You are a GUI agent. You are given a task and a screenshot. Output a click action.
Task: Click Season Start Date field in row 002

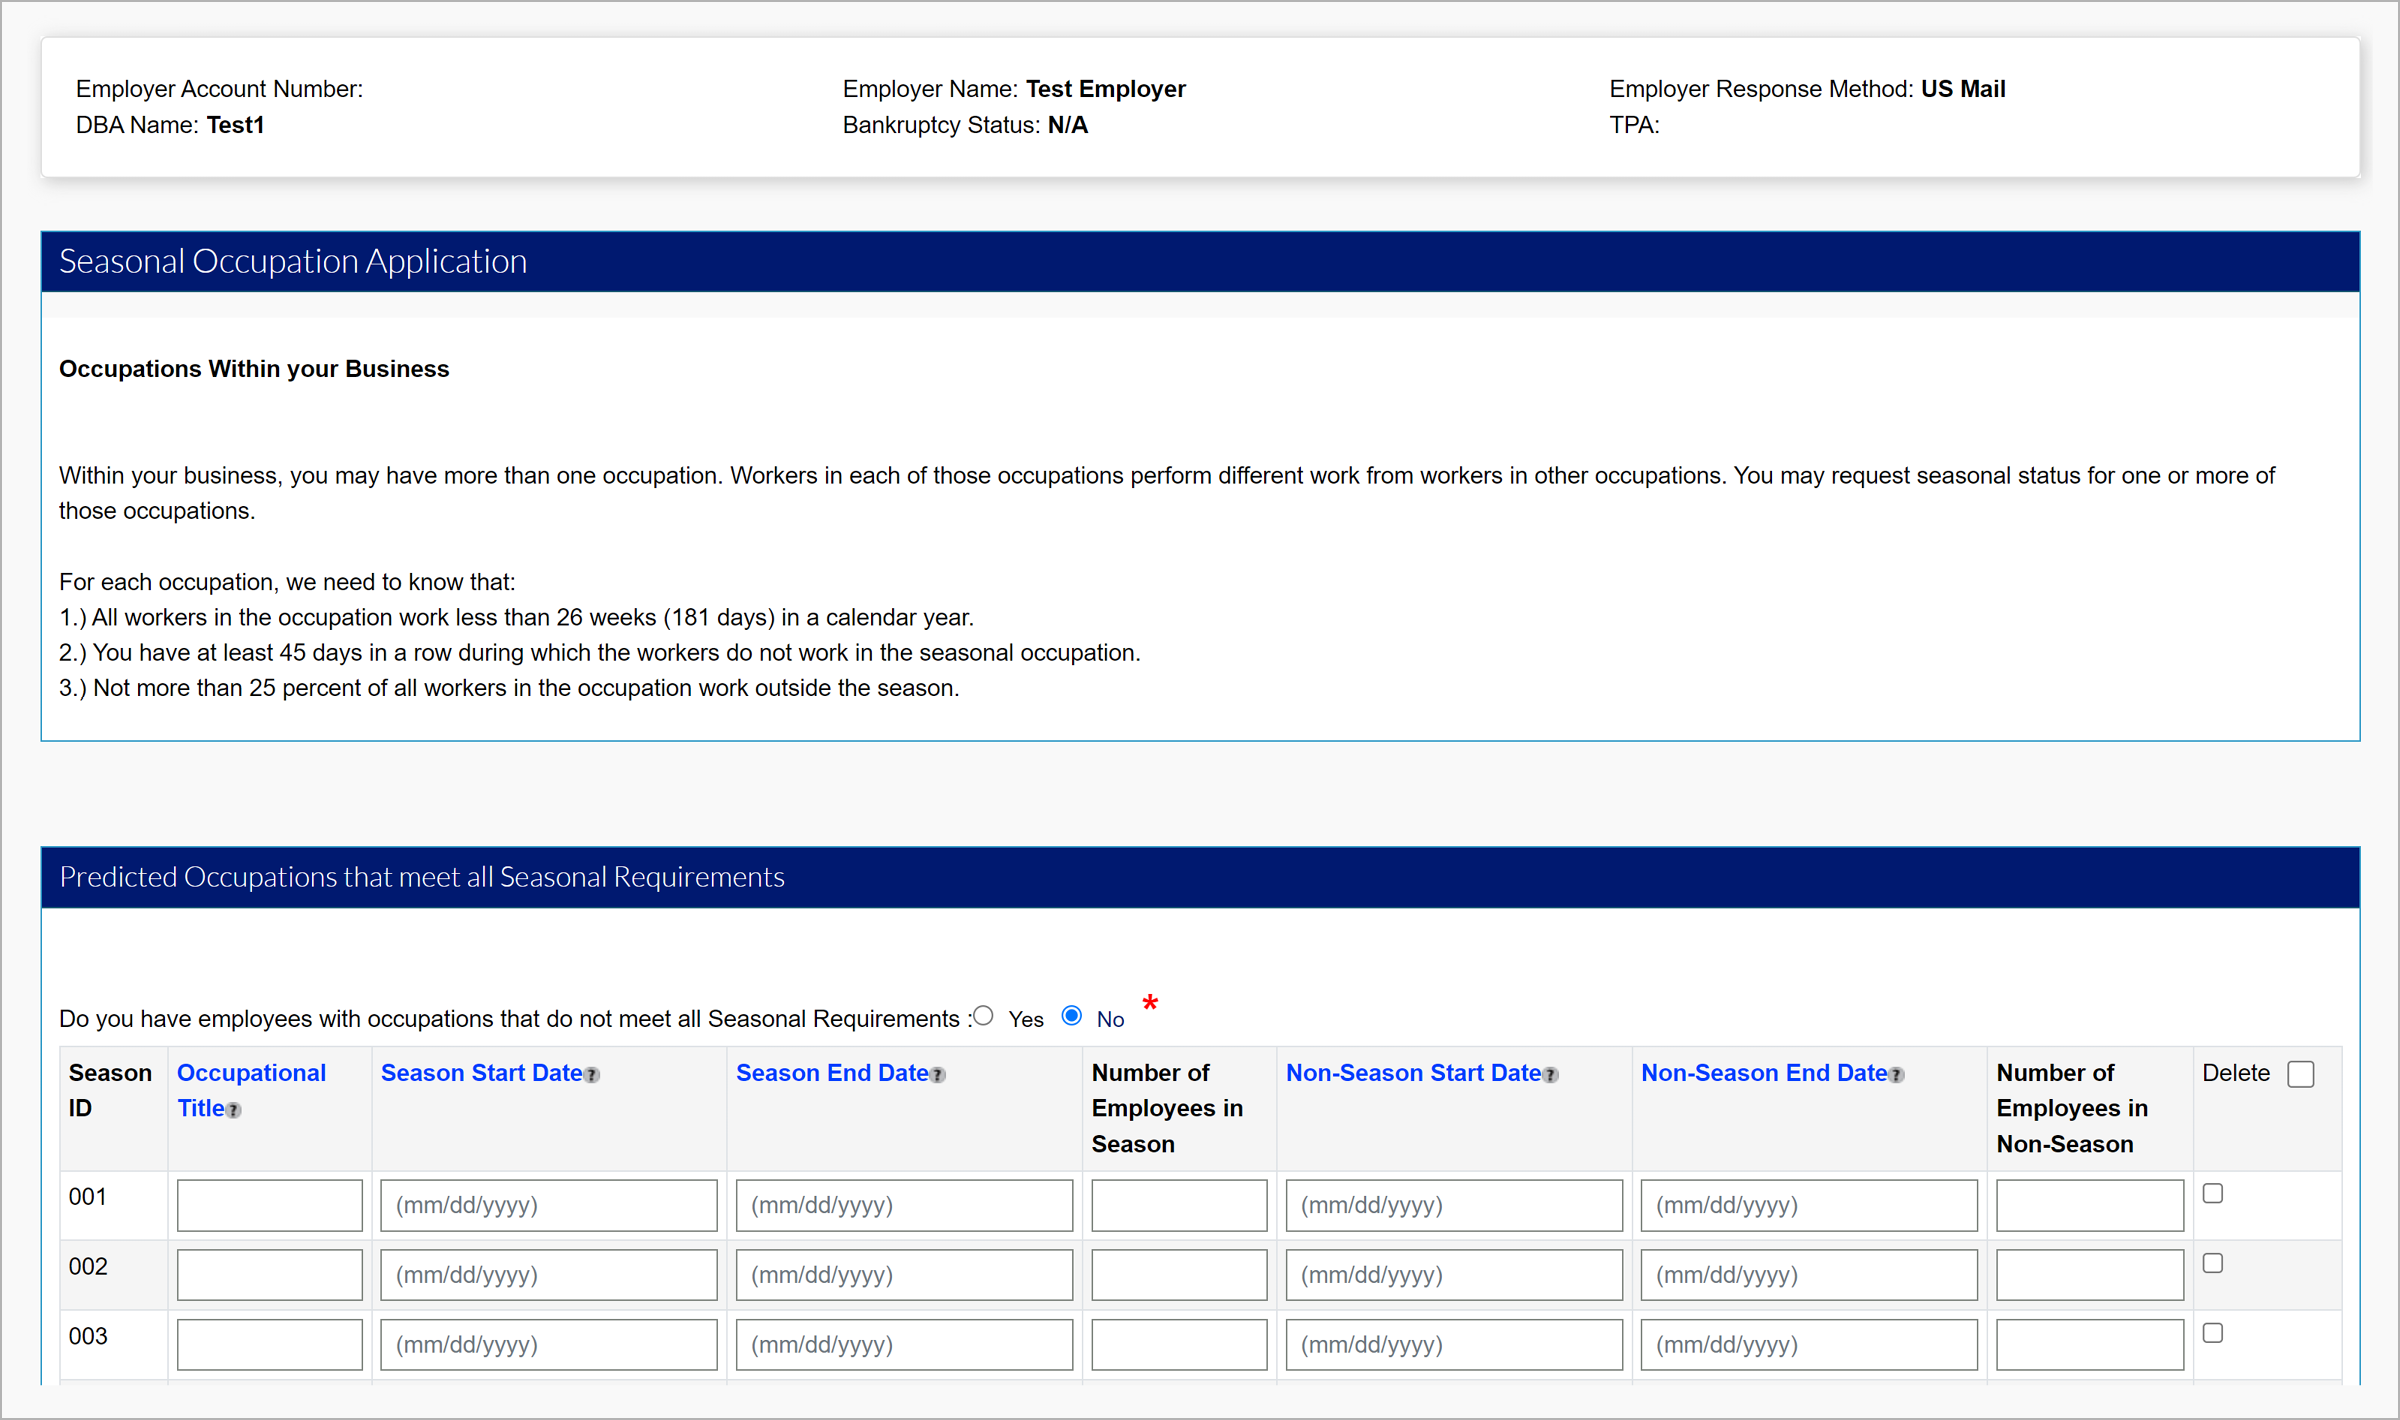[x=548, y=1275]
